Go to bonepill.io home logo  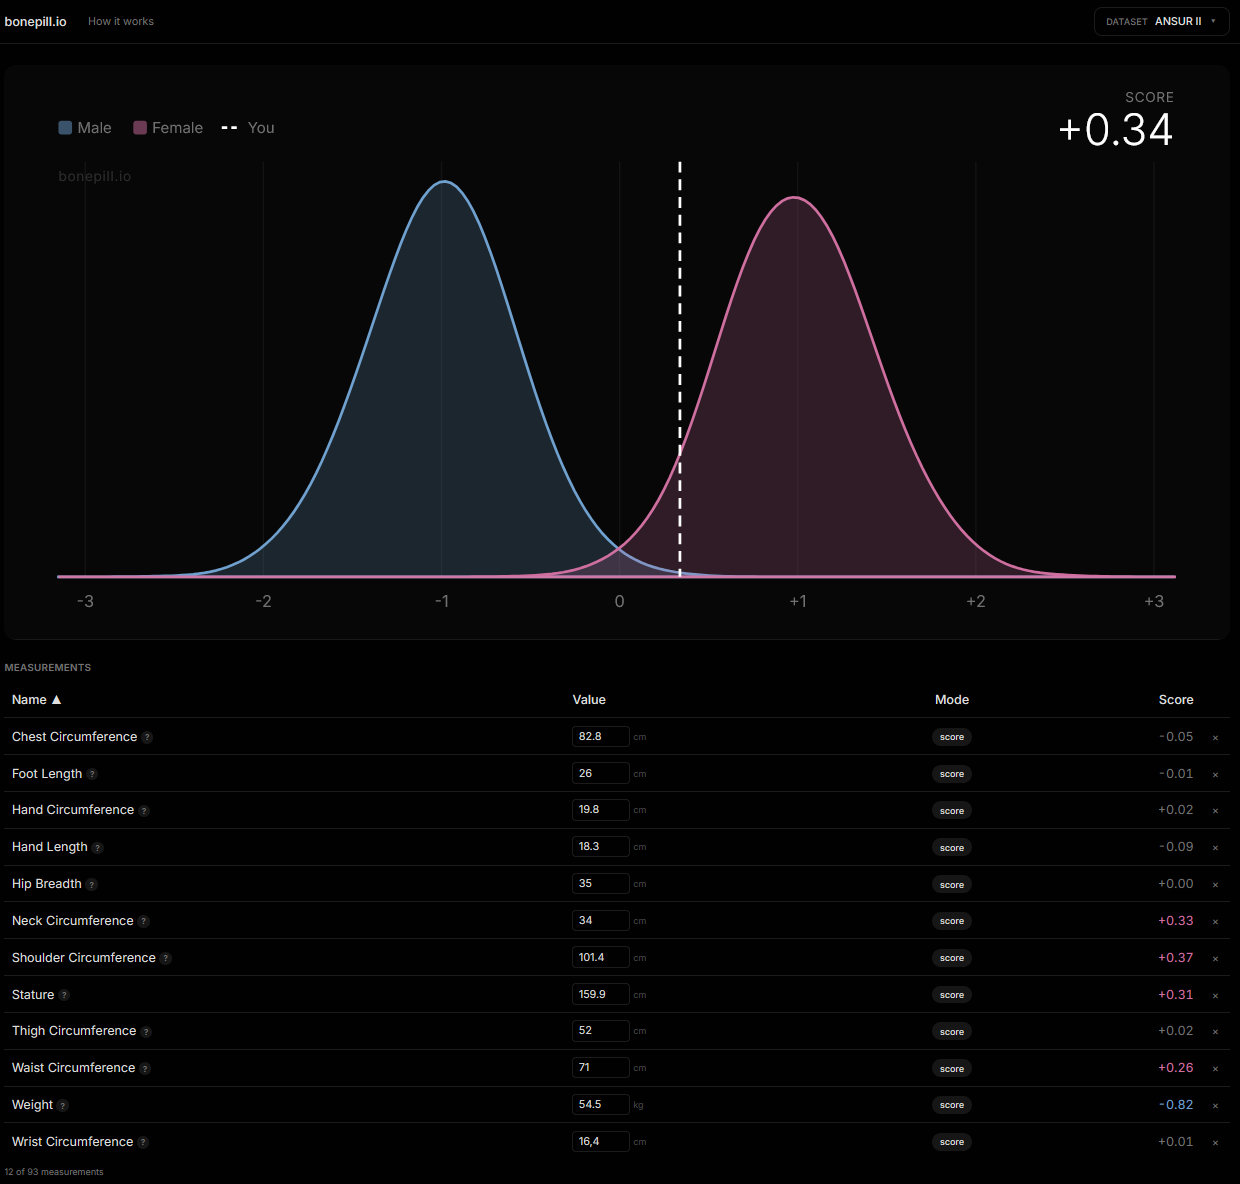pos(36,21)
